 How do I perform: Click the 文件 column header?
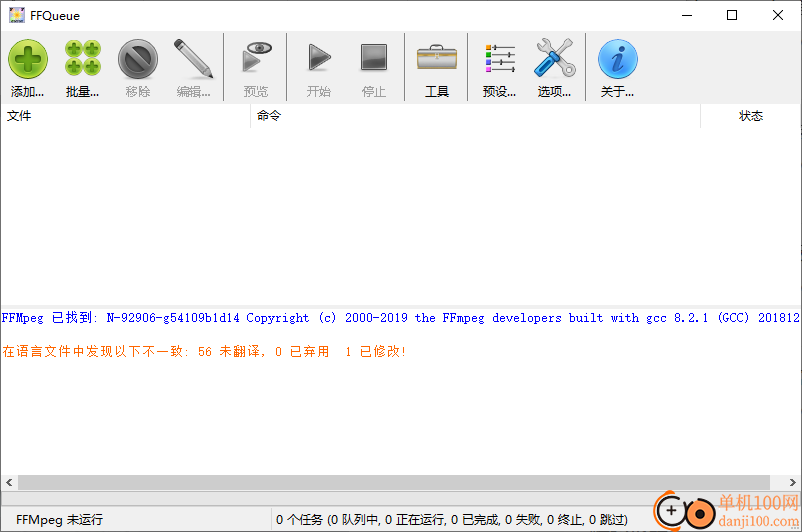(125, 116)
